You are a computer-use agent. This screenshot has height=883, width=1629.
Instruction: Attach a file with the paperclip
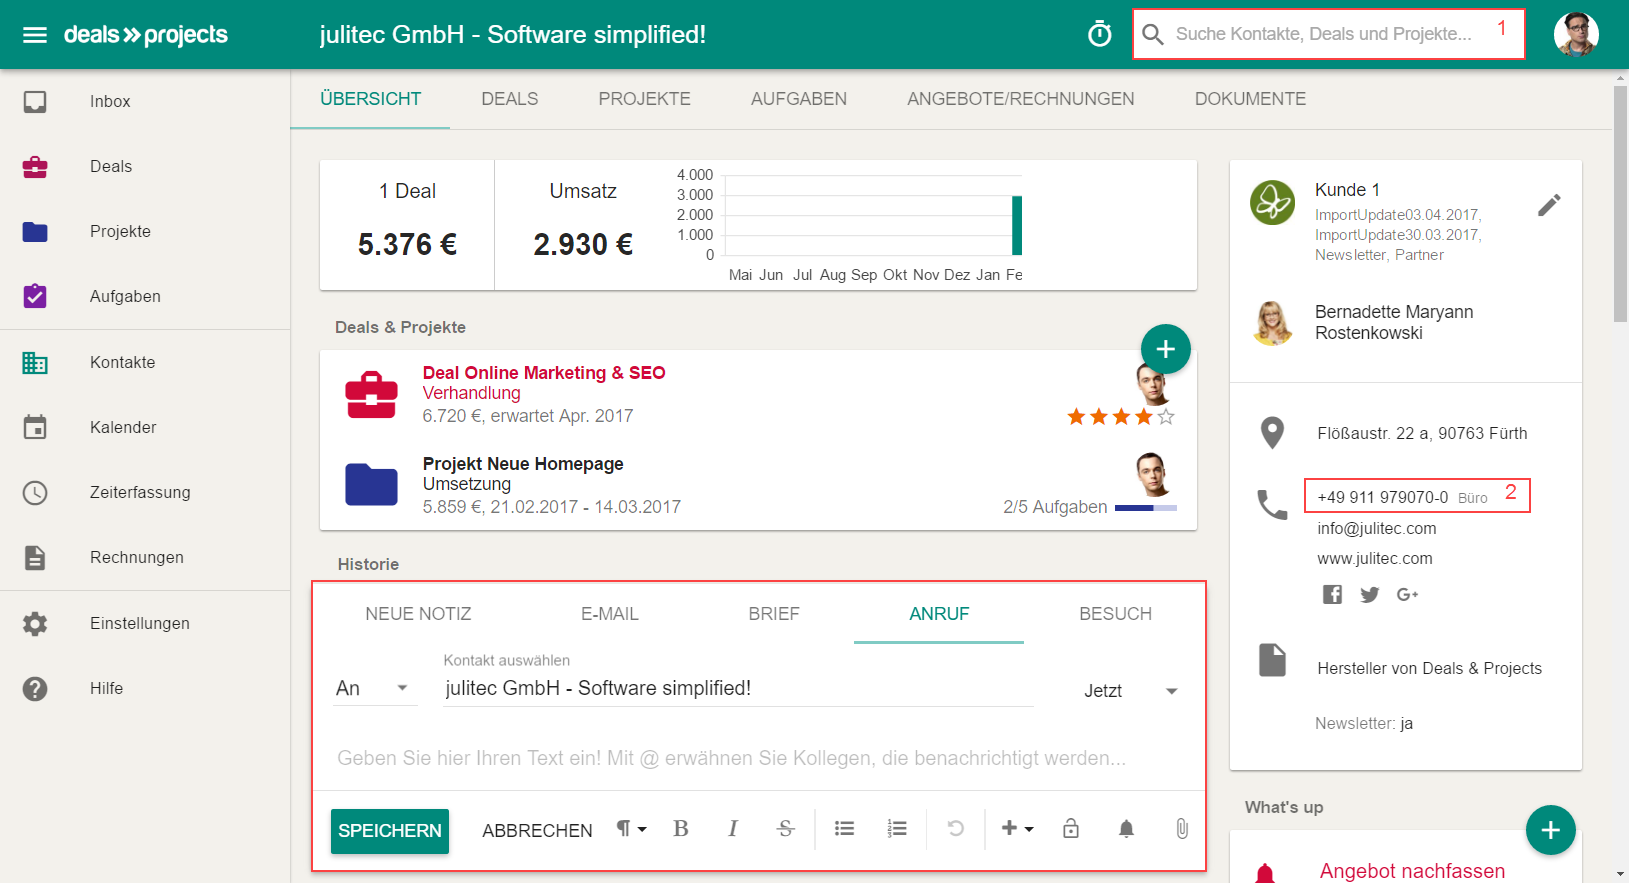[1182, 828]
